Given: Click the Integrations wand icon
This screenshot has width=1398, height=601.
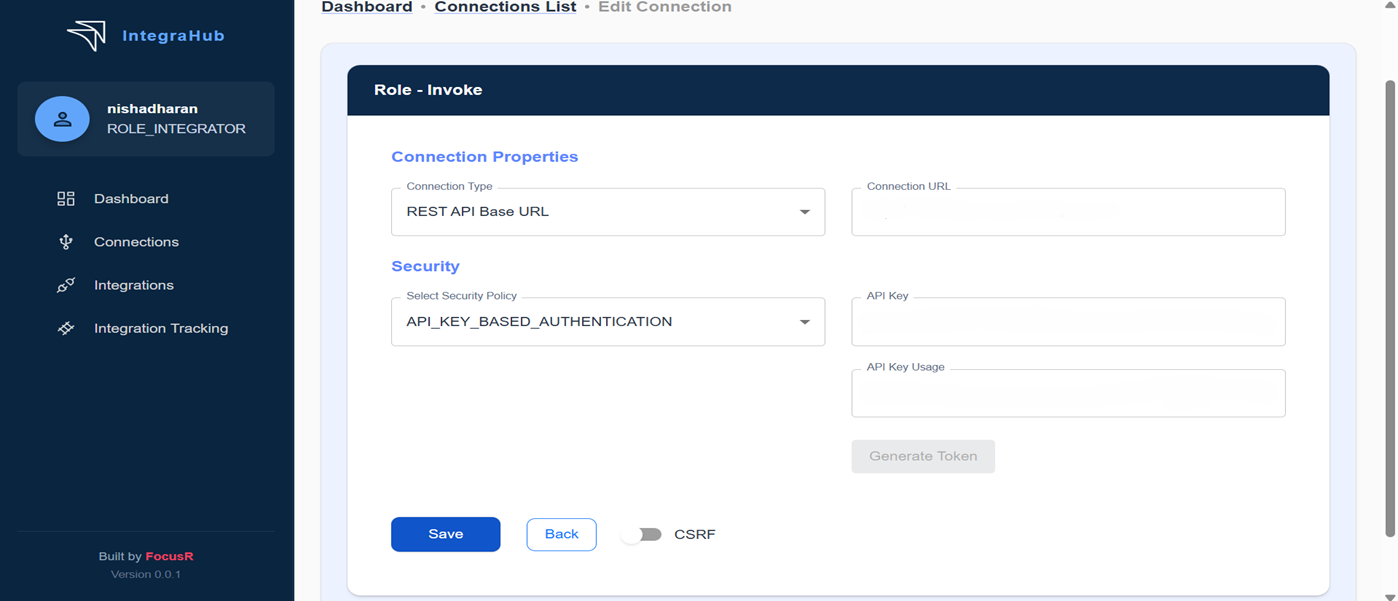Looking at the screenshot, I should click(65, 284).
